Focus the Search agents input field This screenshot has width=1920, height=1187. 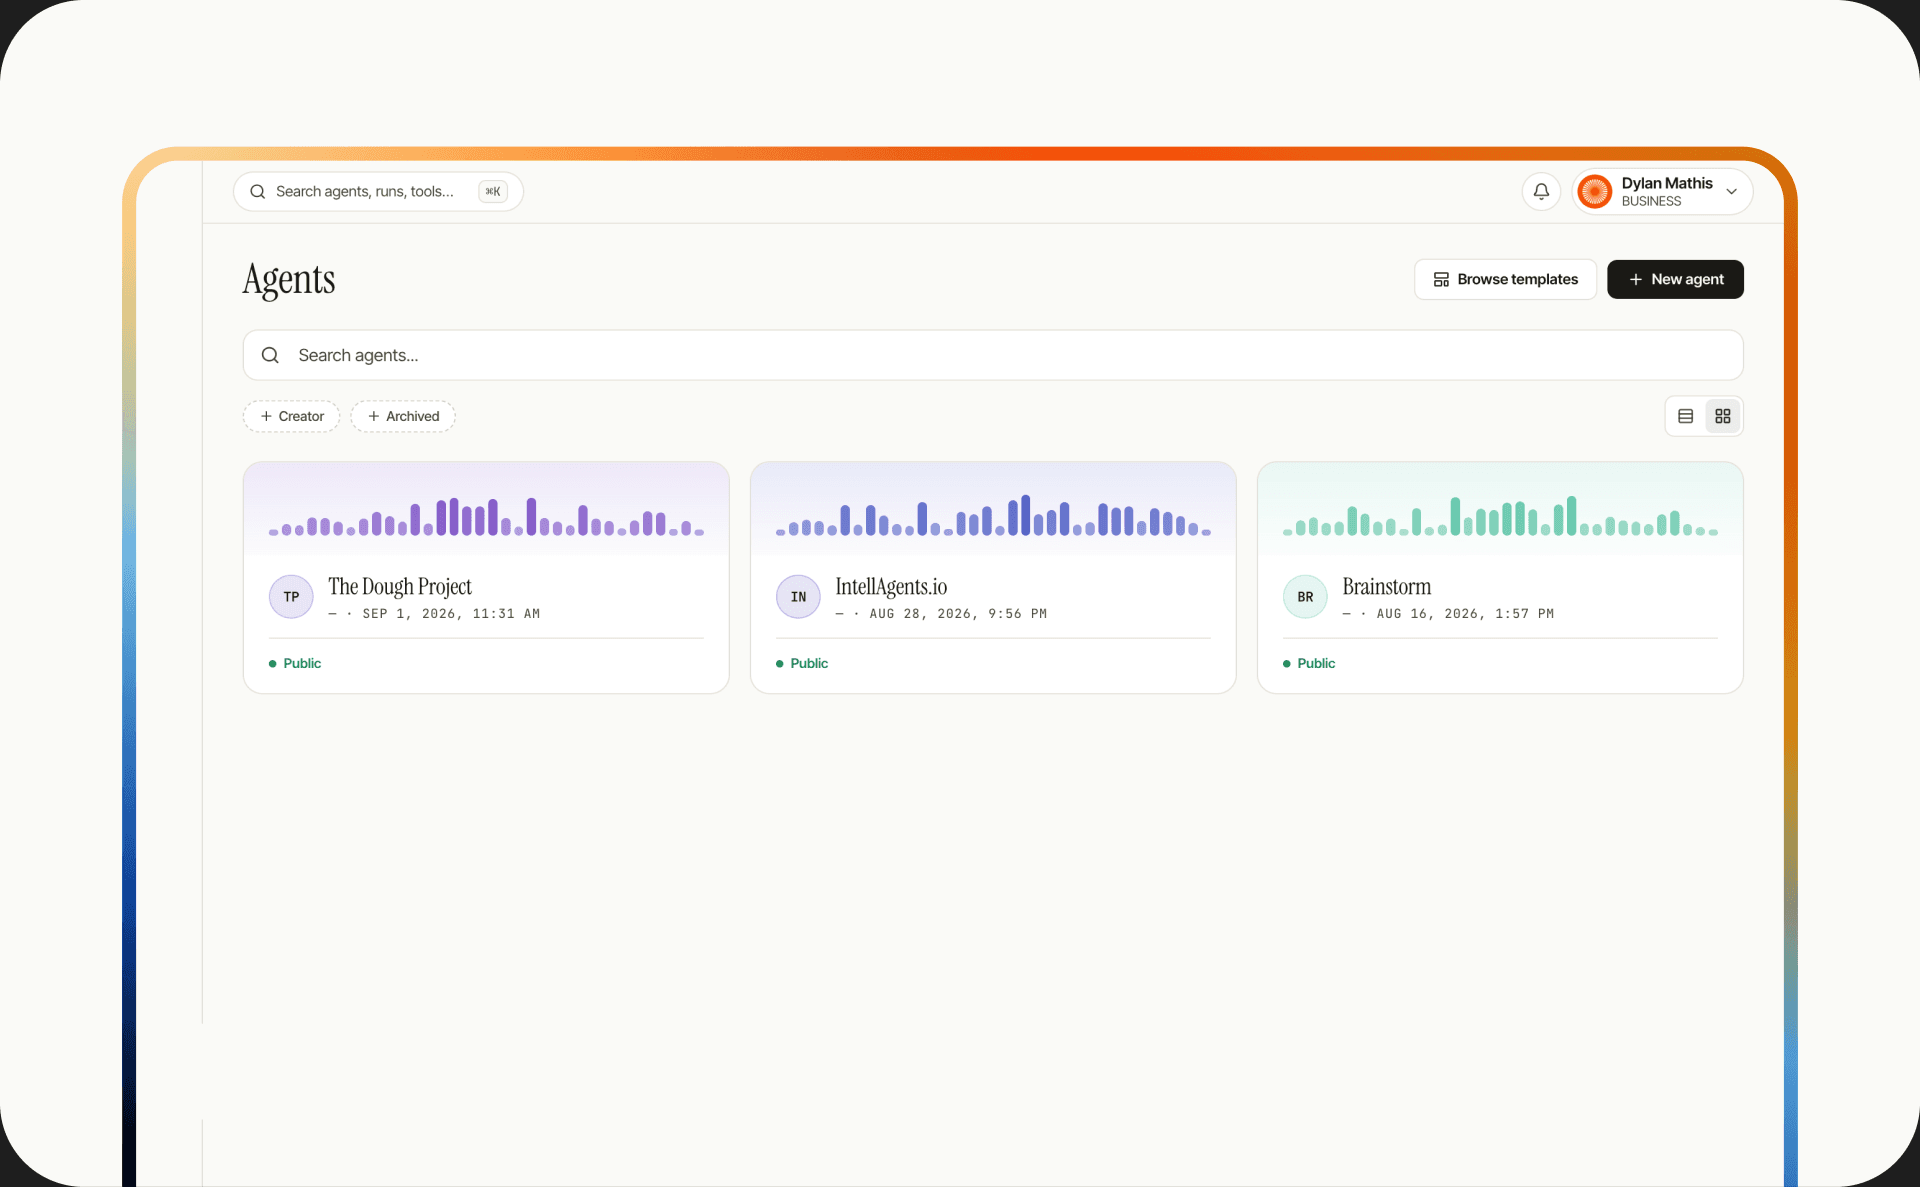993,355
